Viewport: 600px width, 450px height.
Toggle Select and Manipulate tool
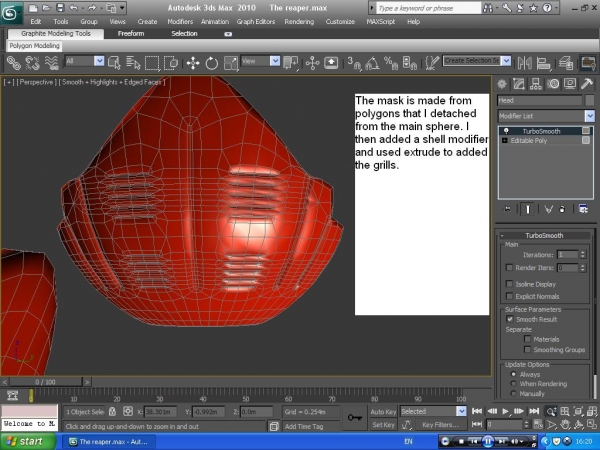pyautogui.click(x=312, y=63)
